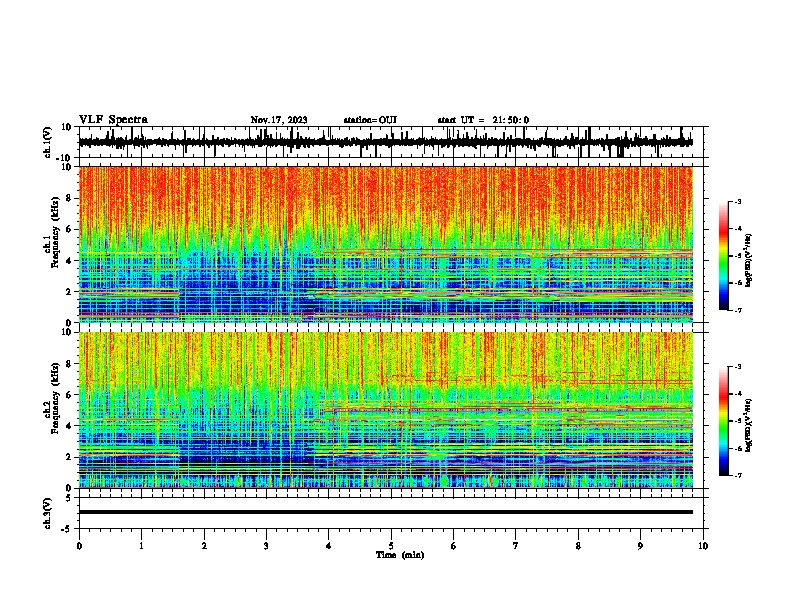Click the "8" kHz tick on ch.1 spectrogram
The height and width of the screenshot is (612, 792).
(x=69, y=198)
